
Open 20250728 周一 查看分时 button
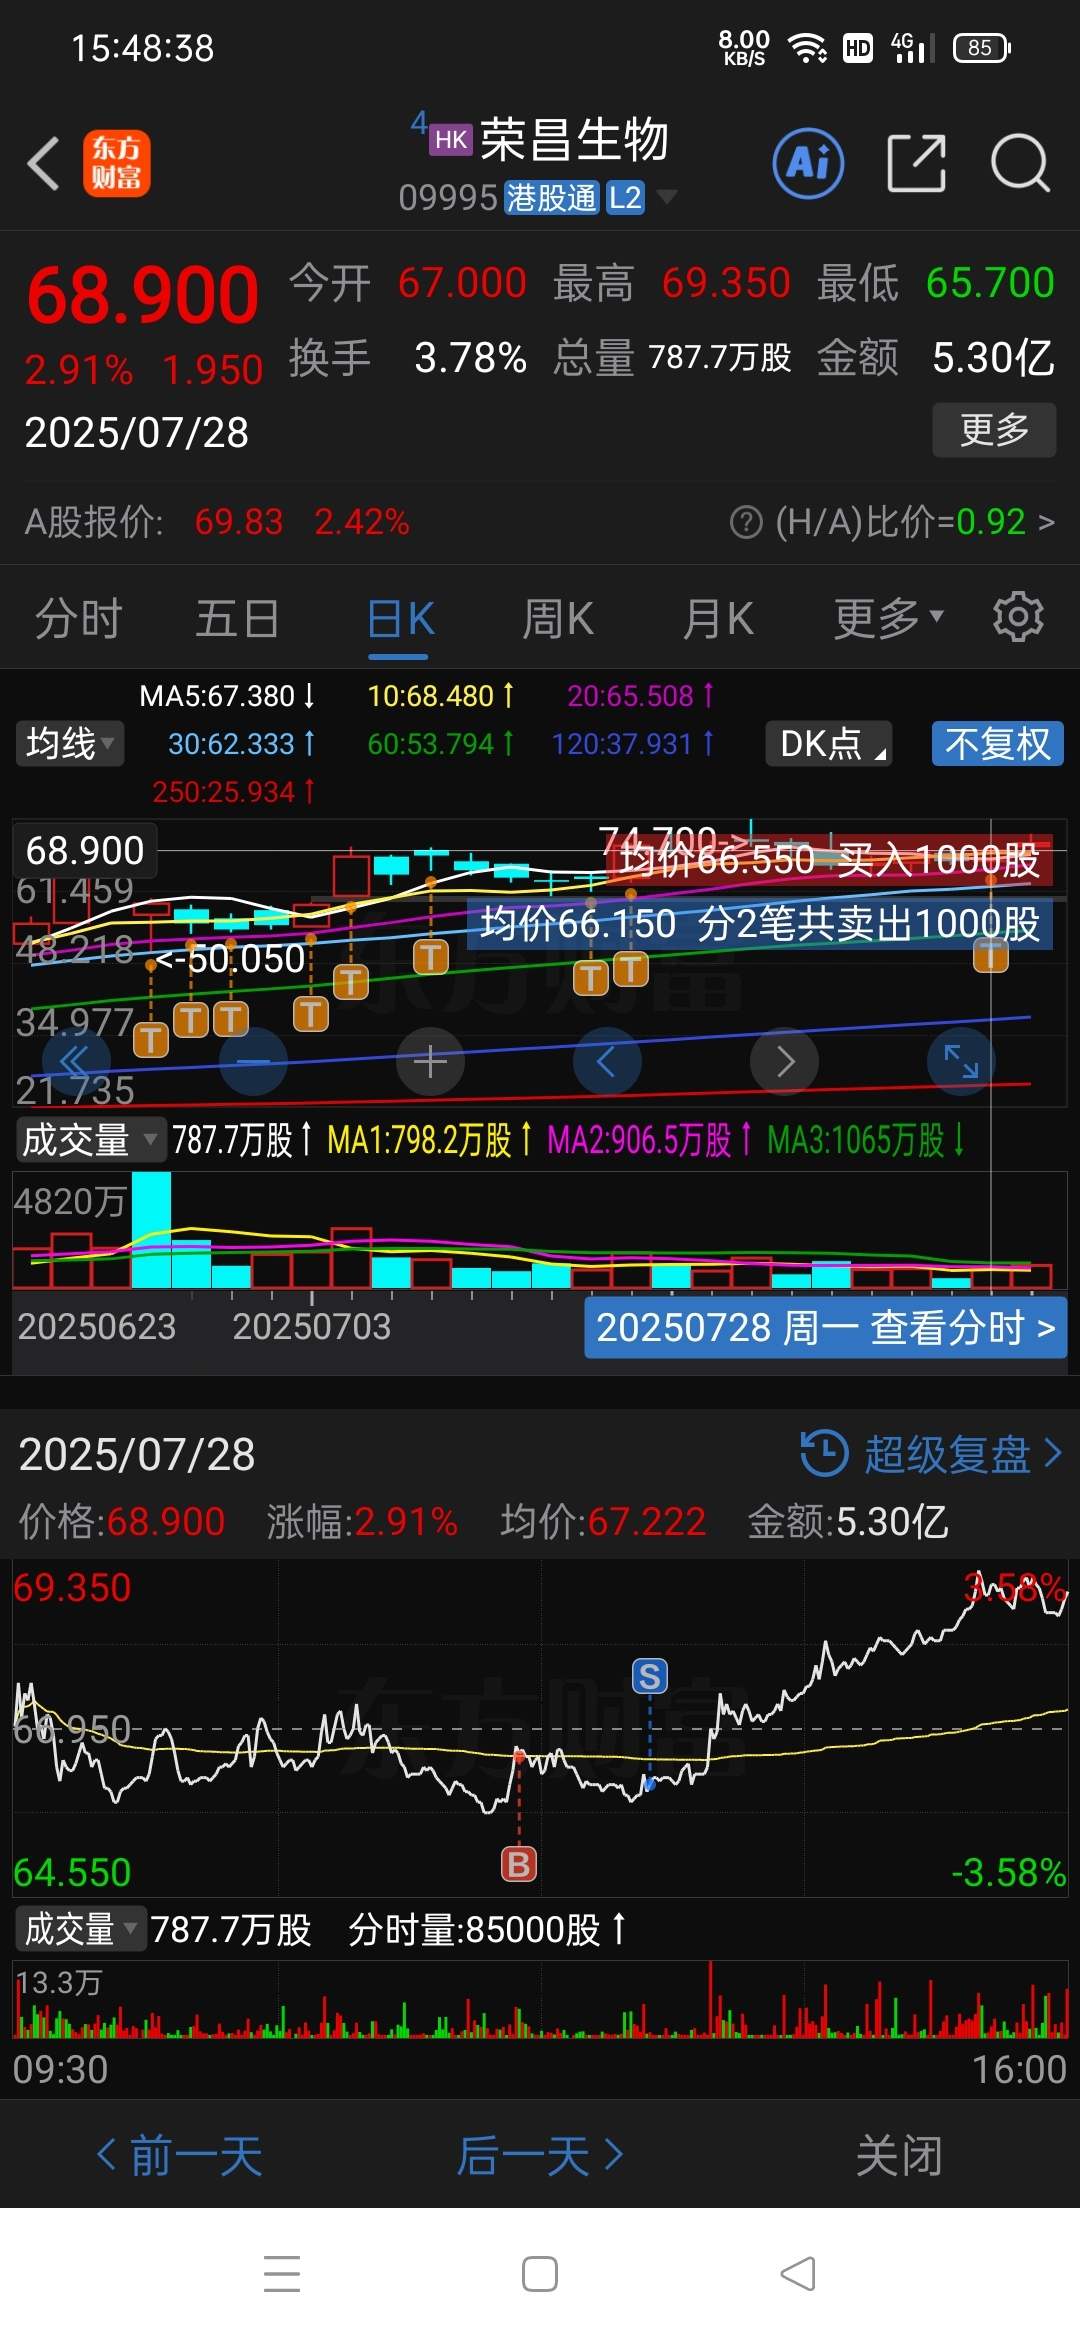click(826, 1328)
